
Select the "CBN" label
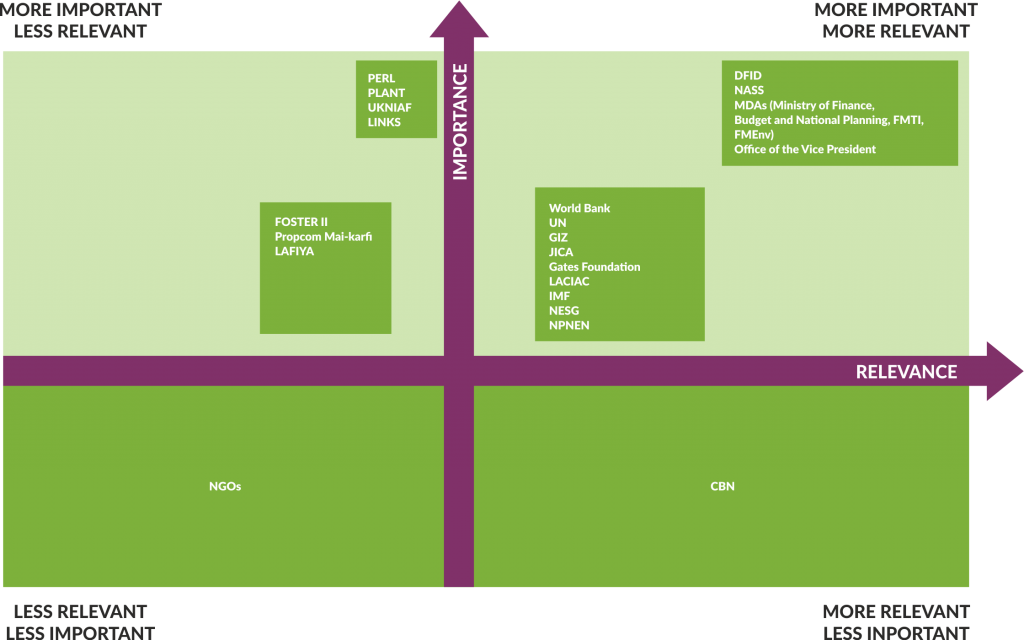(722, 487)
